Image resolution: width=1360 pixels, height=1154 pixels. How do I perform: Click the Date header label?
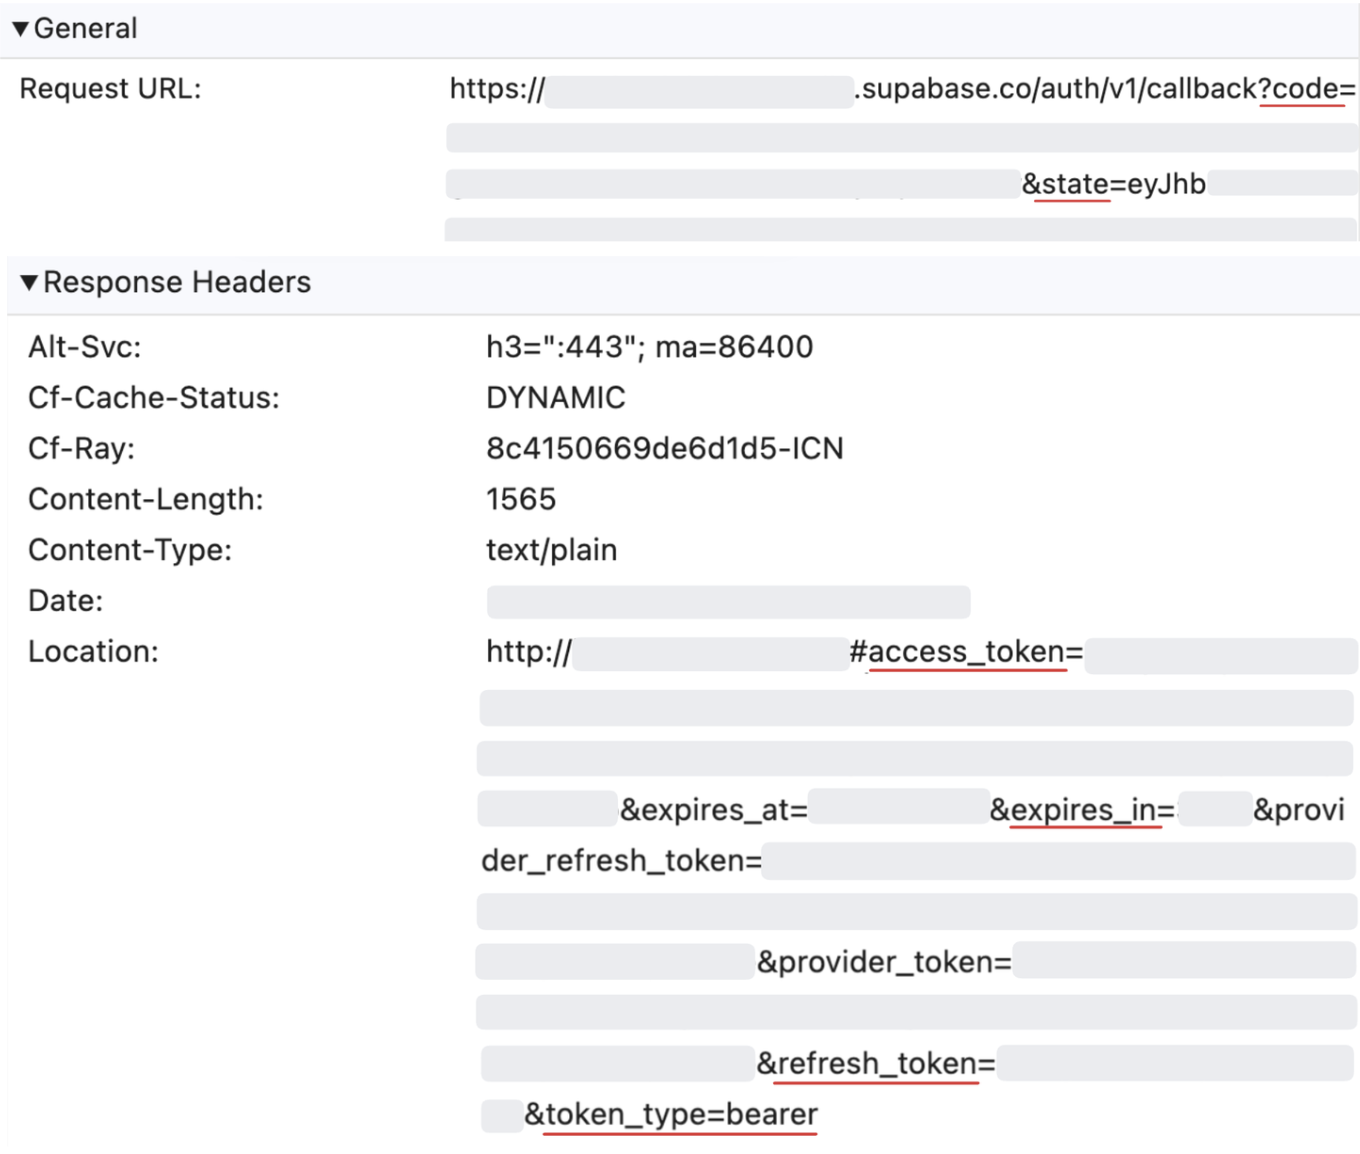[x=64, y=600]
